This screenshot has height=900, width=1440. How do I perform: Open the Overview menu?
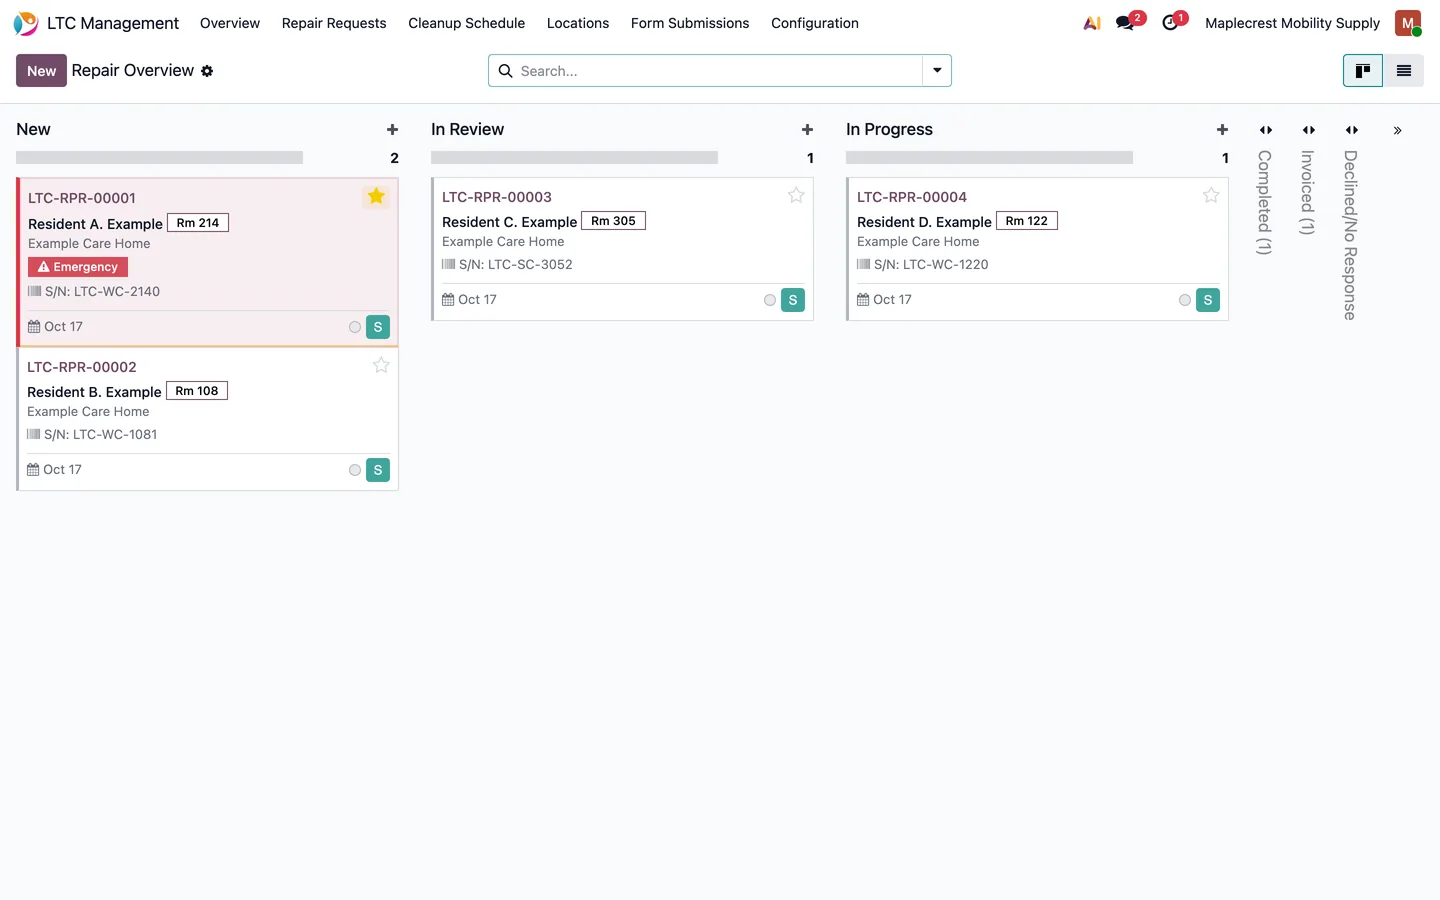pos(230,23)
